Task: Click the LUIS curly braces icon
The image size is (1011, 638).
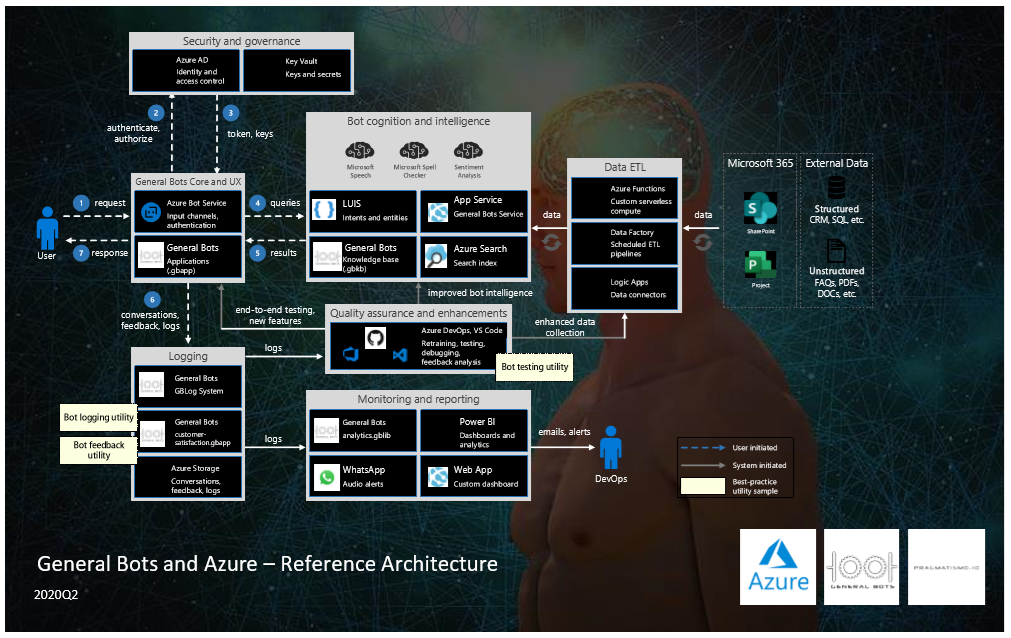Action: [x=324, y=211]
